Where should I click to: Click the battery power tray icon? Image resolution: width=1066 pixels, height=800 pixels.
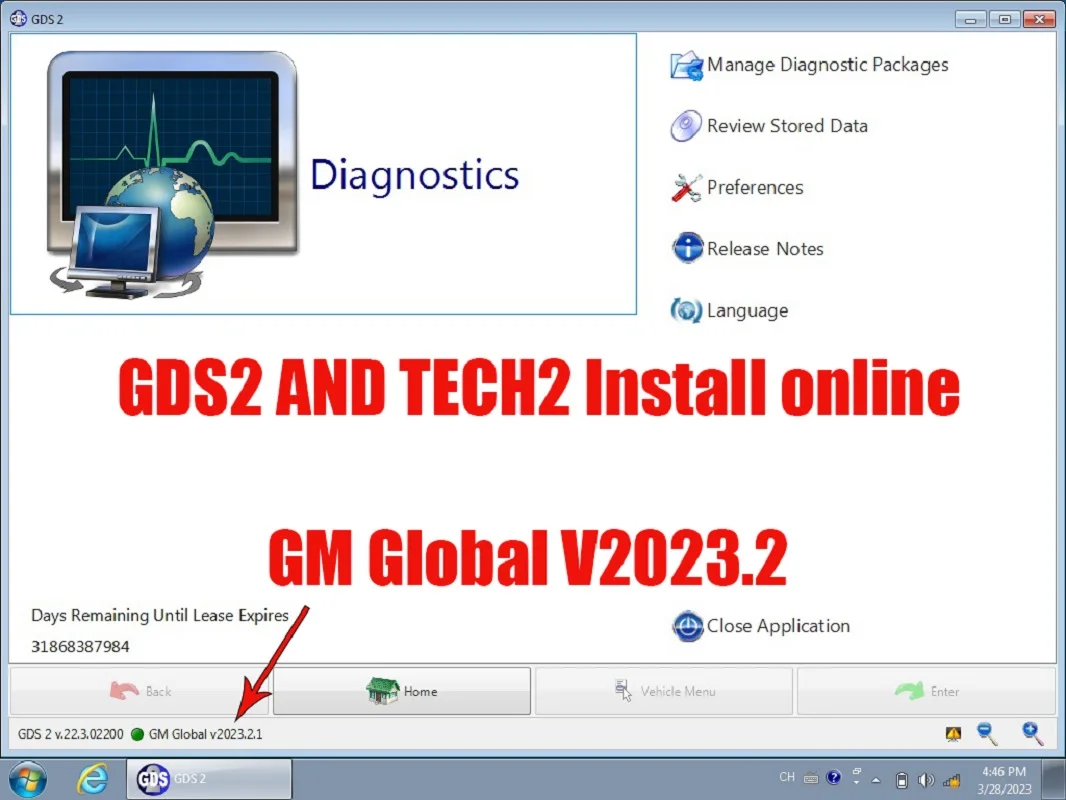click(x=901, y=780)
